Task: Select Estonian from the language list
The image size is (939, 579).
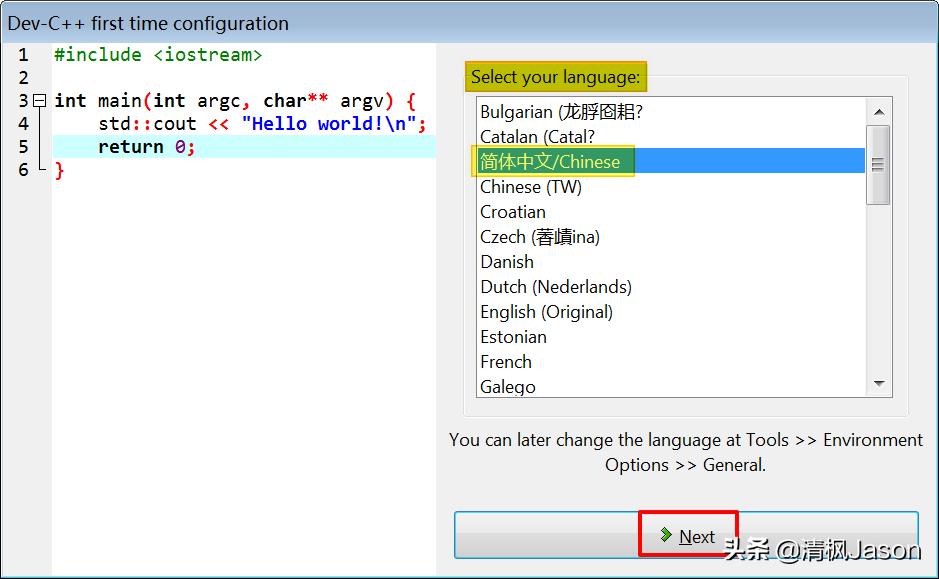Action: pyautogui.click(x=513, y=337)
